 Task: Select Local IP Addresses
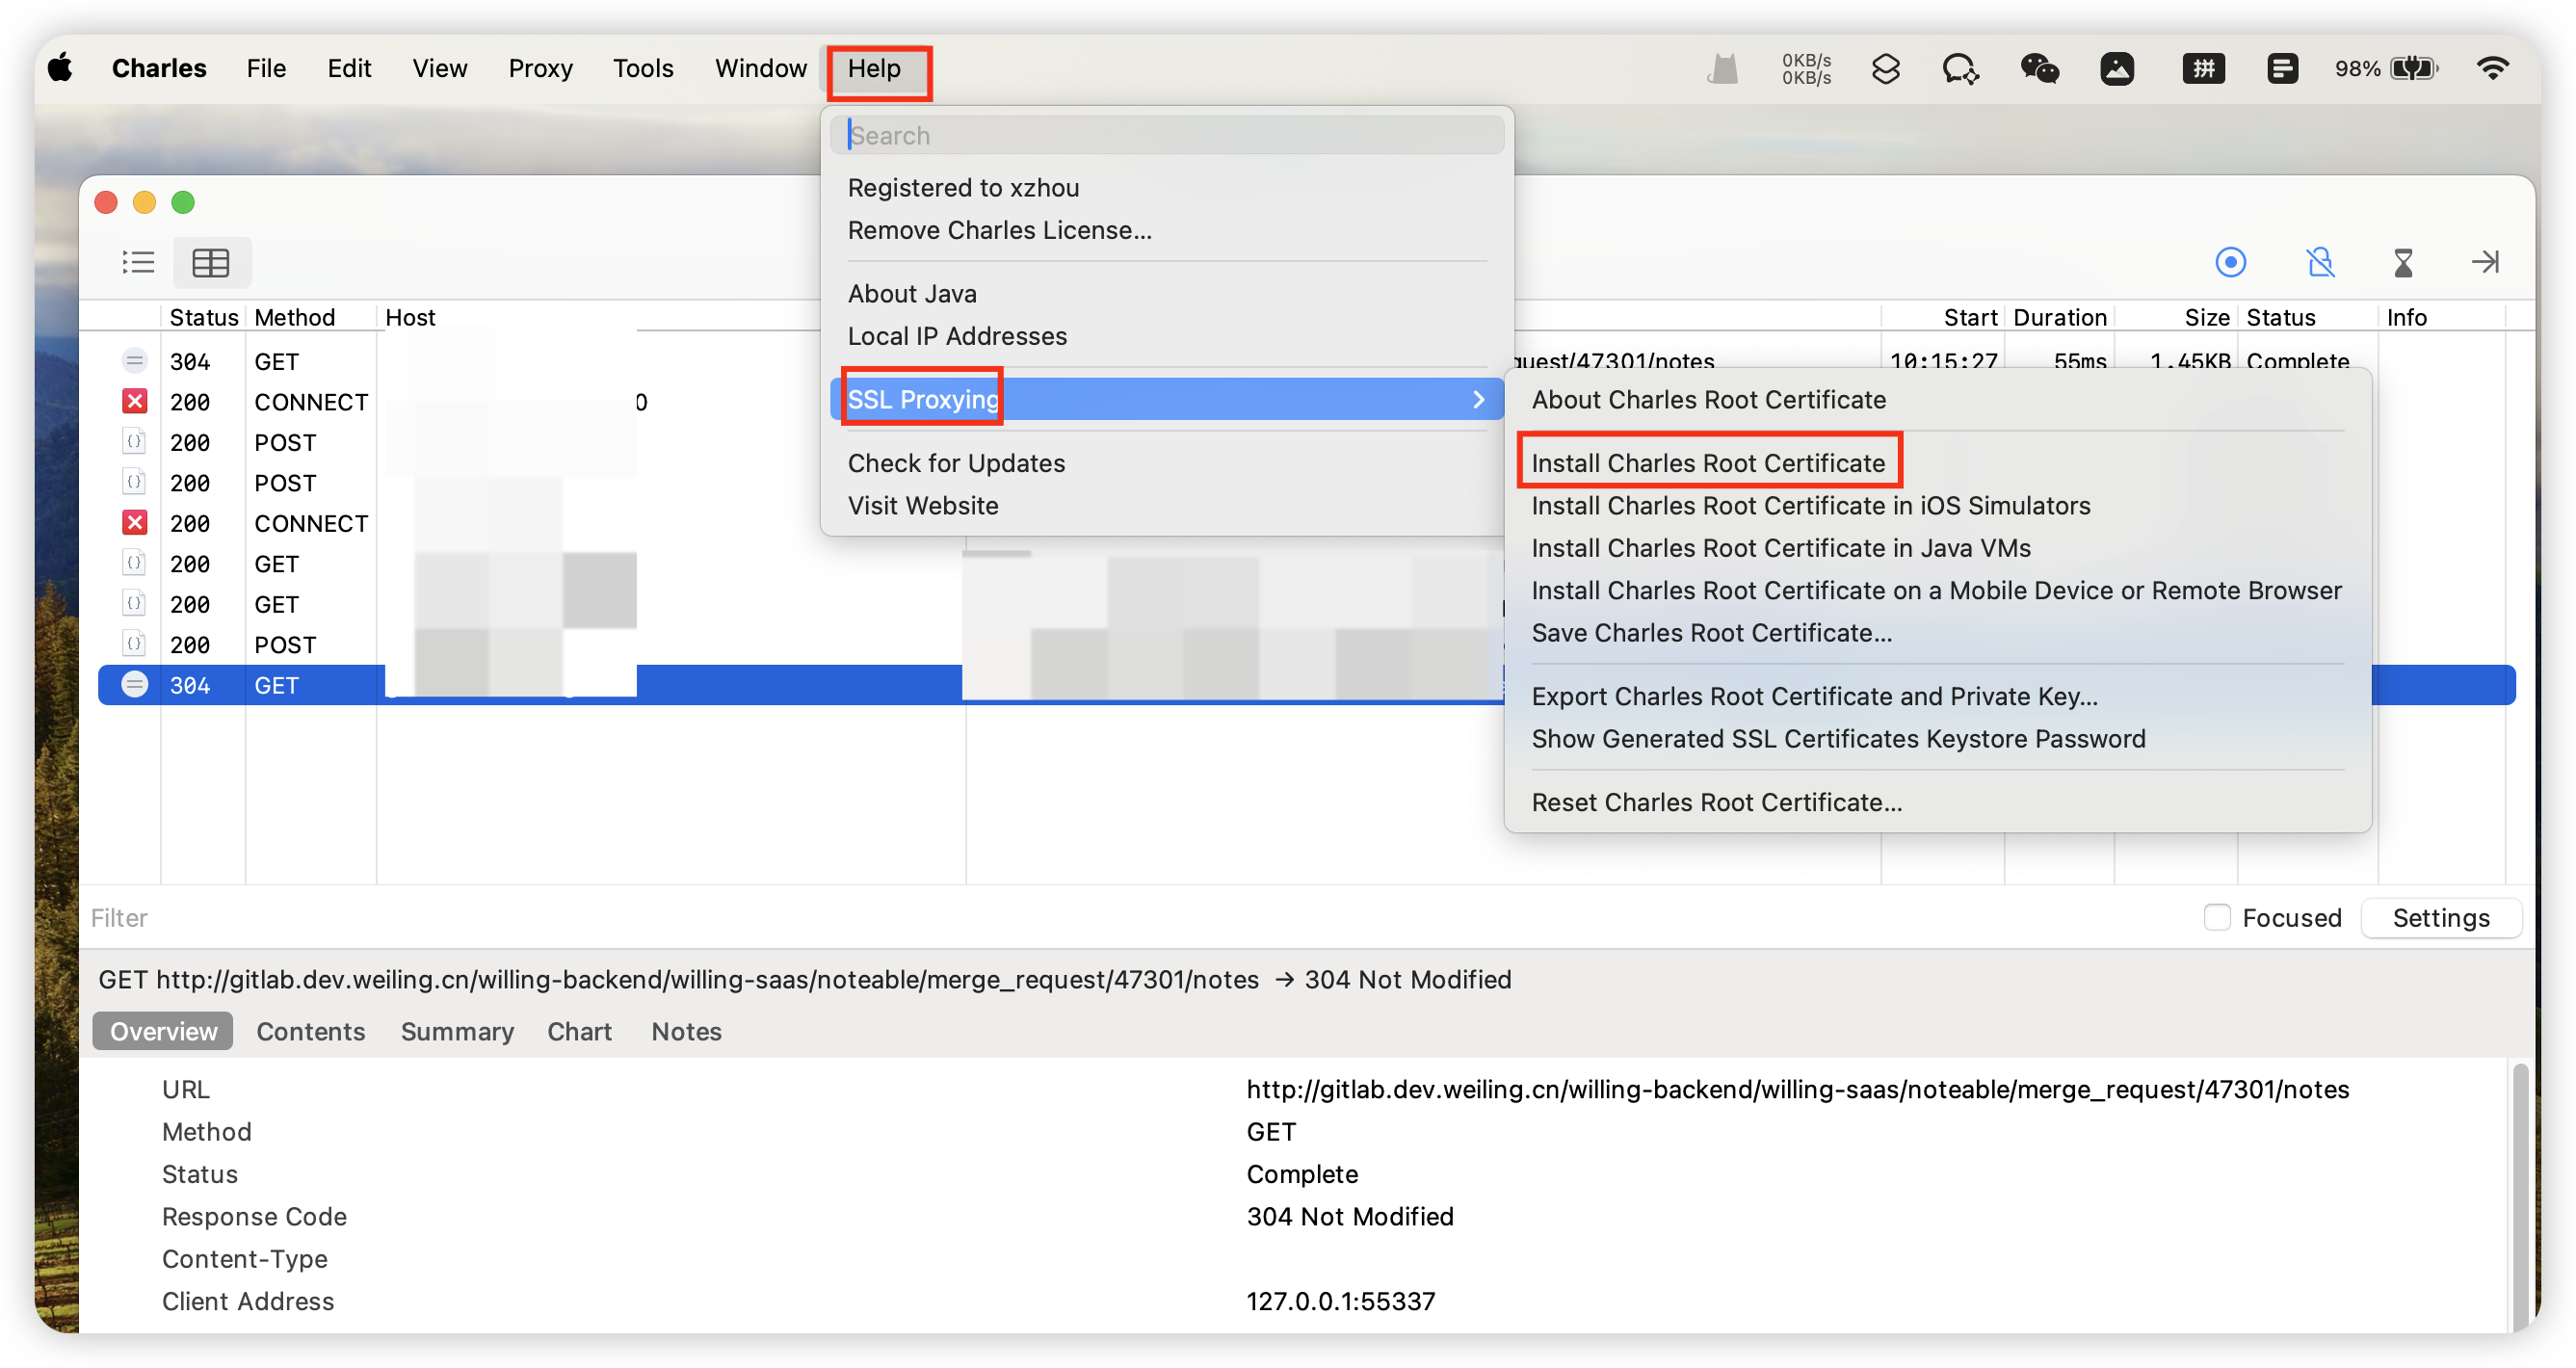[x=957, y=336]
